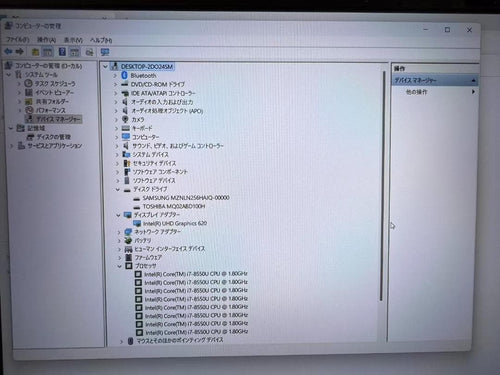Click 他の操作 in the actions pane
This screenshot has width=500, height=375.
tap(417, 92)
